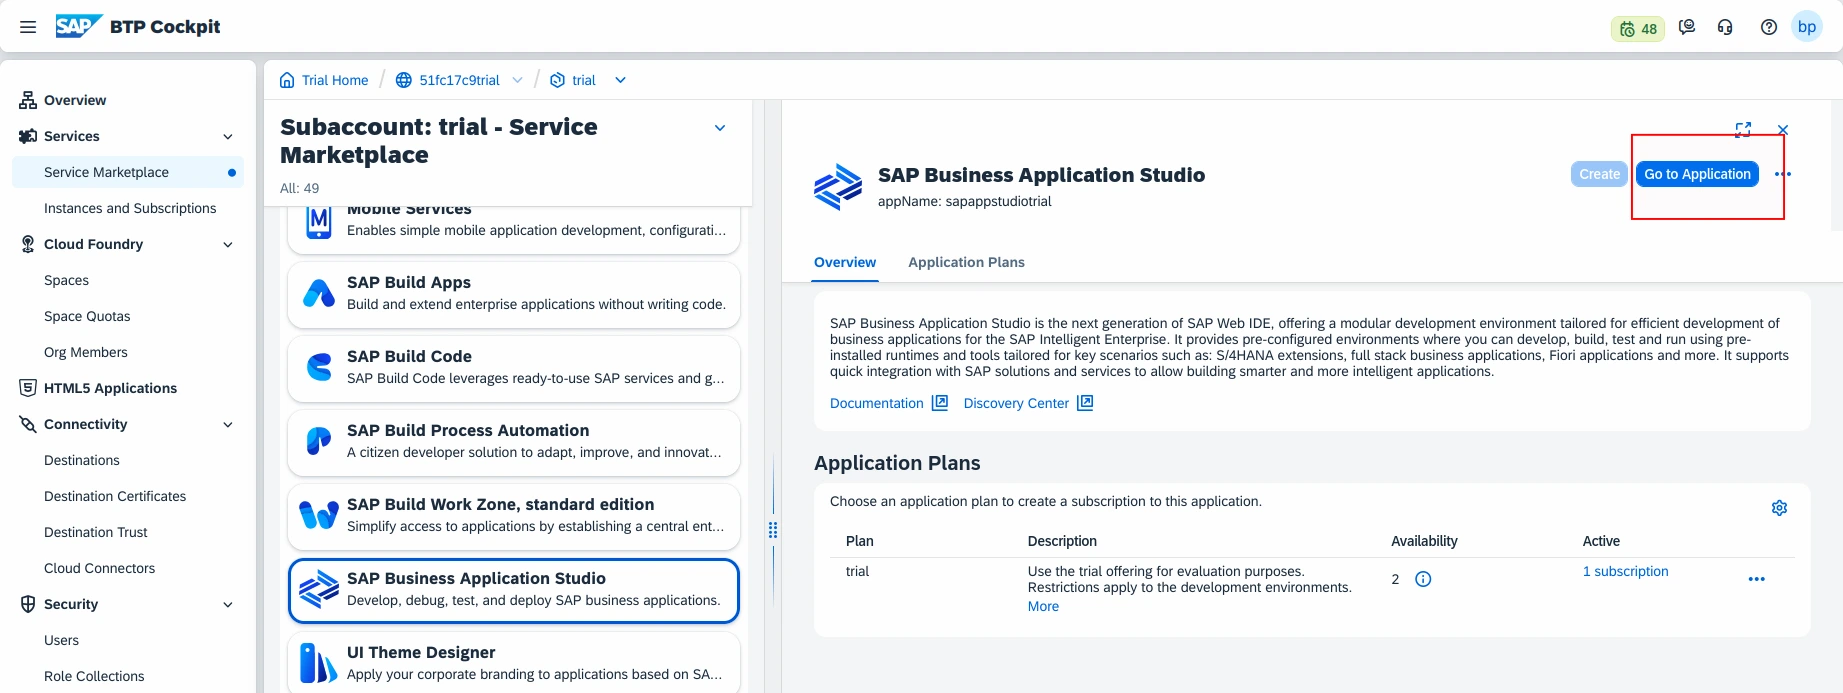
Task: Click the SAP Build Work Zone tile icon
Action: point(319,515)
